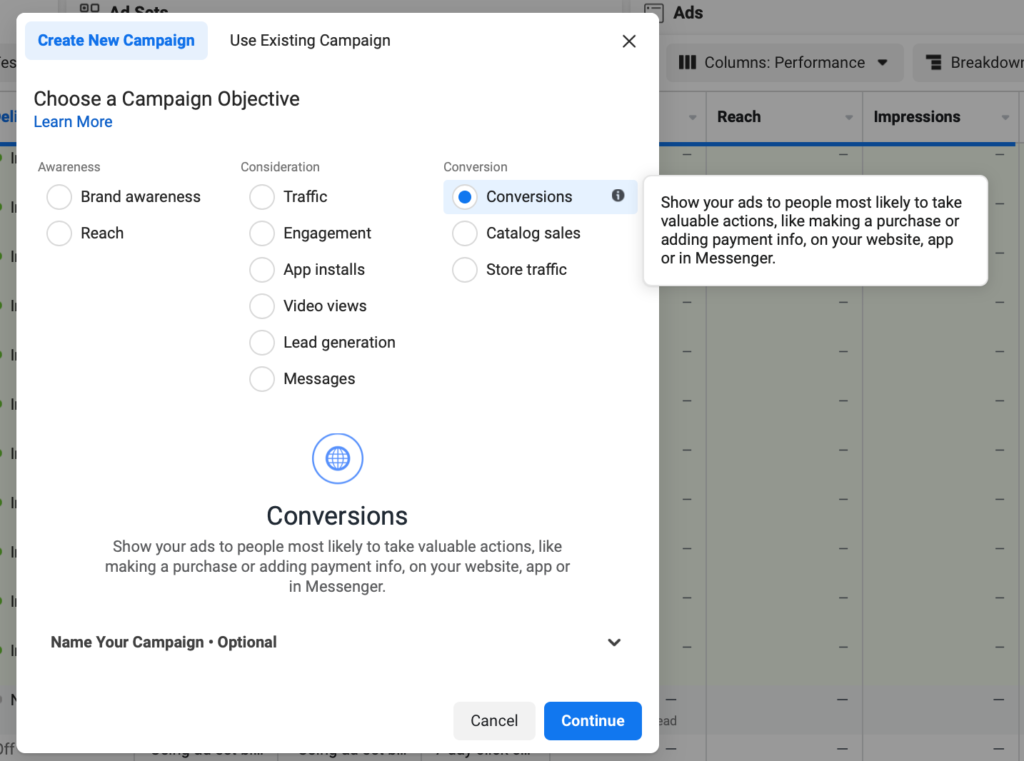Click the Impressions column header
The height and width of the screenshot is (761, 1024).
916,116
